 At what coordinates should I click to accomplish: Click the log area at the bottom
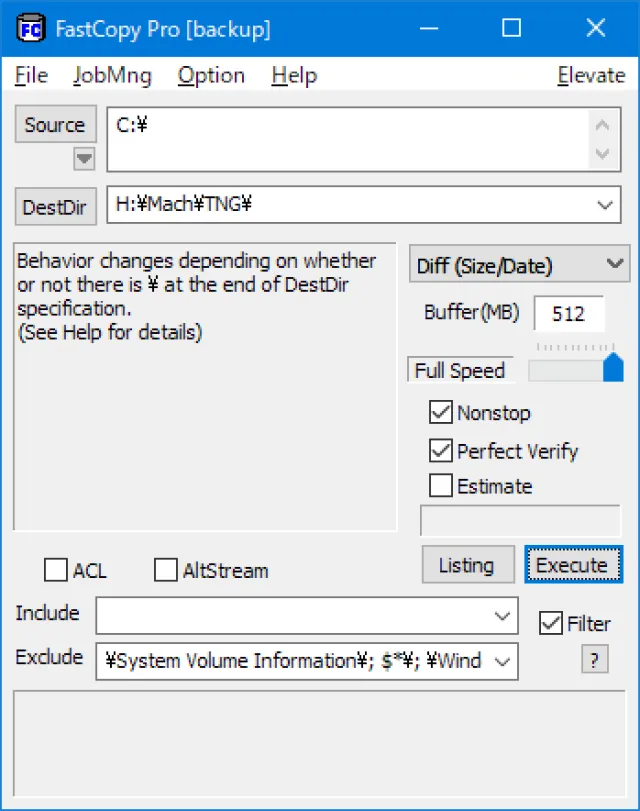319,743
